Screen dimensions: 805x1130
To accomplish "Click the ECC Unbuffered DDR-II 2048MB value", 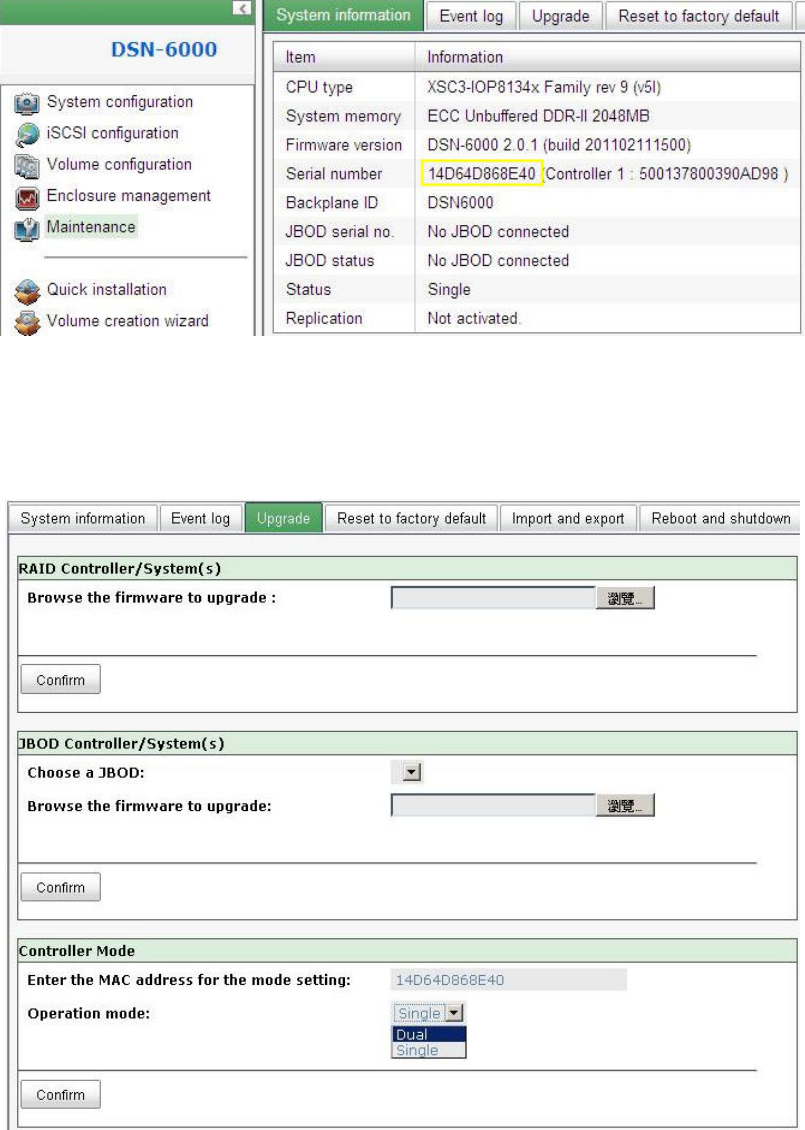I will pos(538,116).
